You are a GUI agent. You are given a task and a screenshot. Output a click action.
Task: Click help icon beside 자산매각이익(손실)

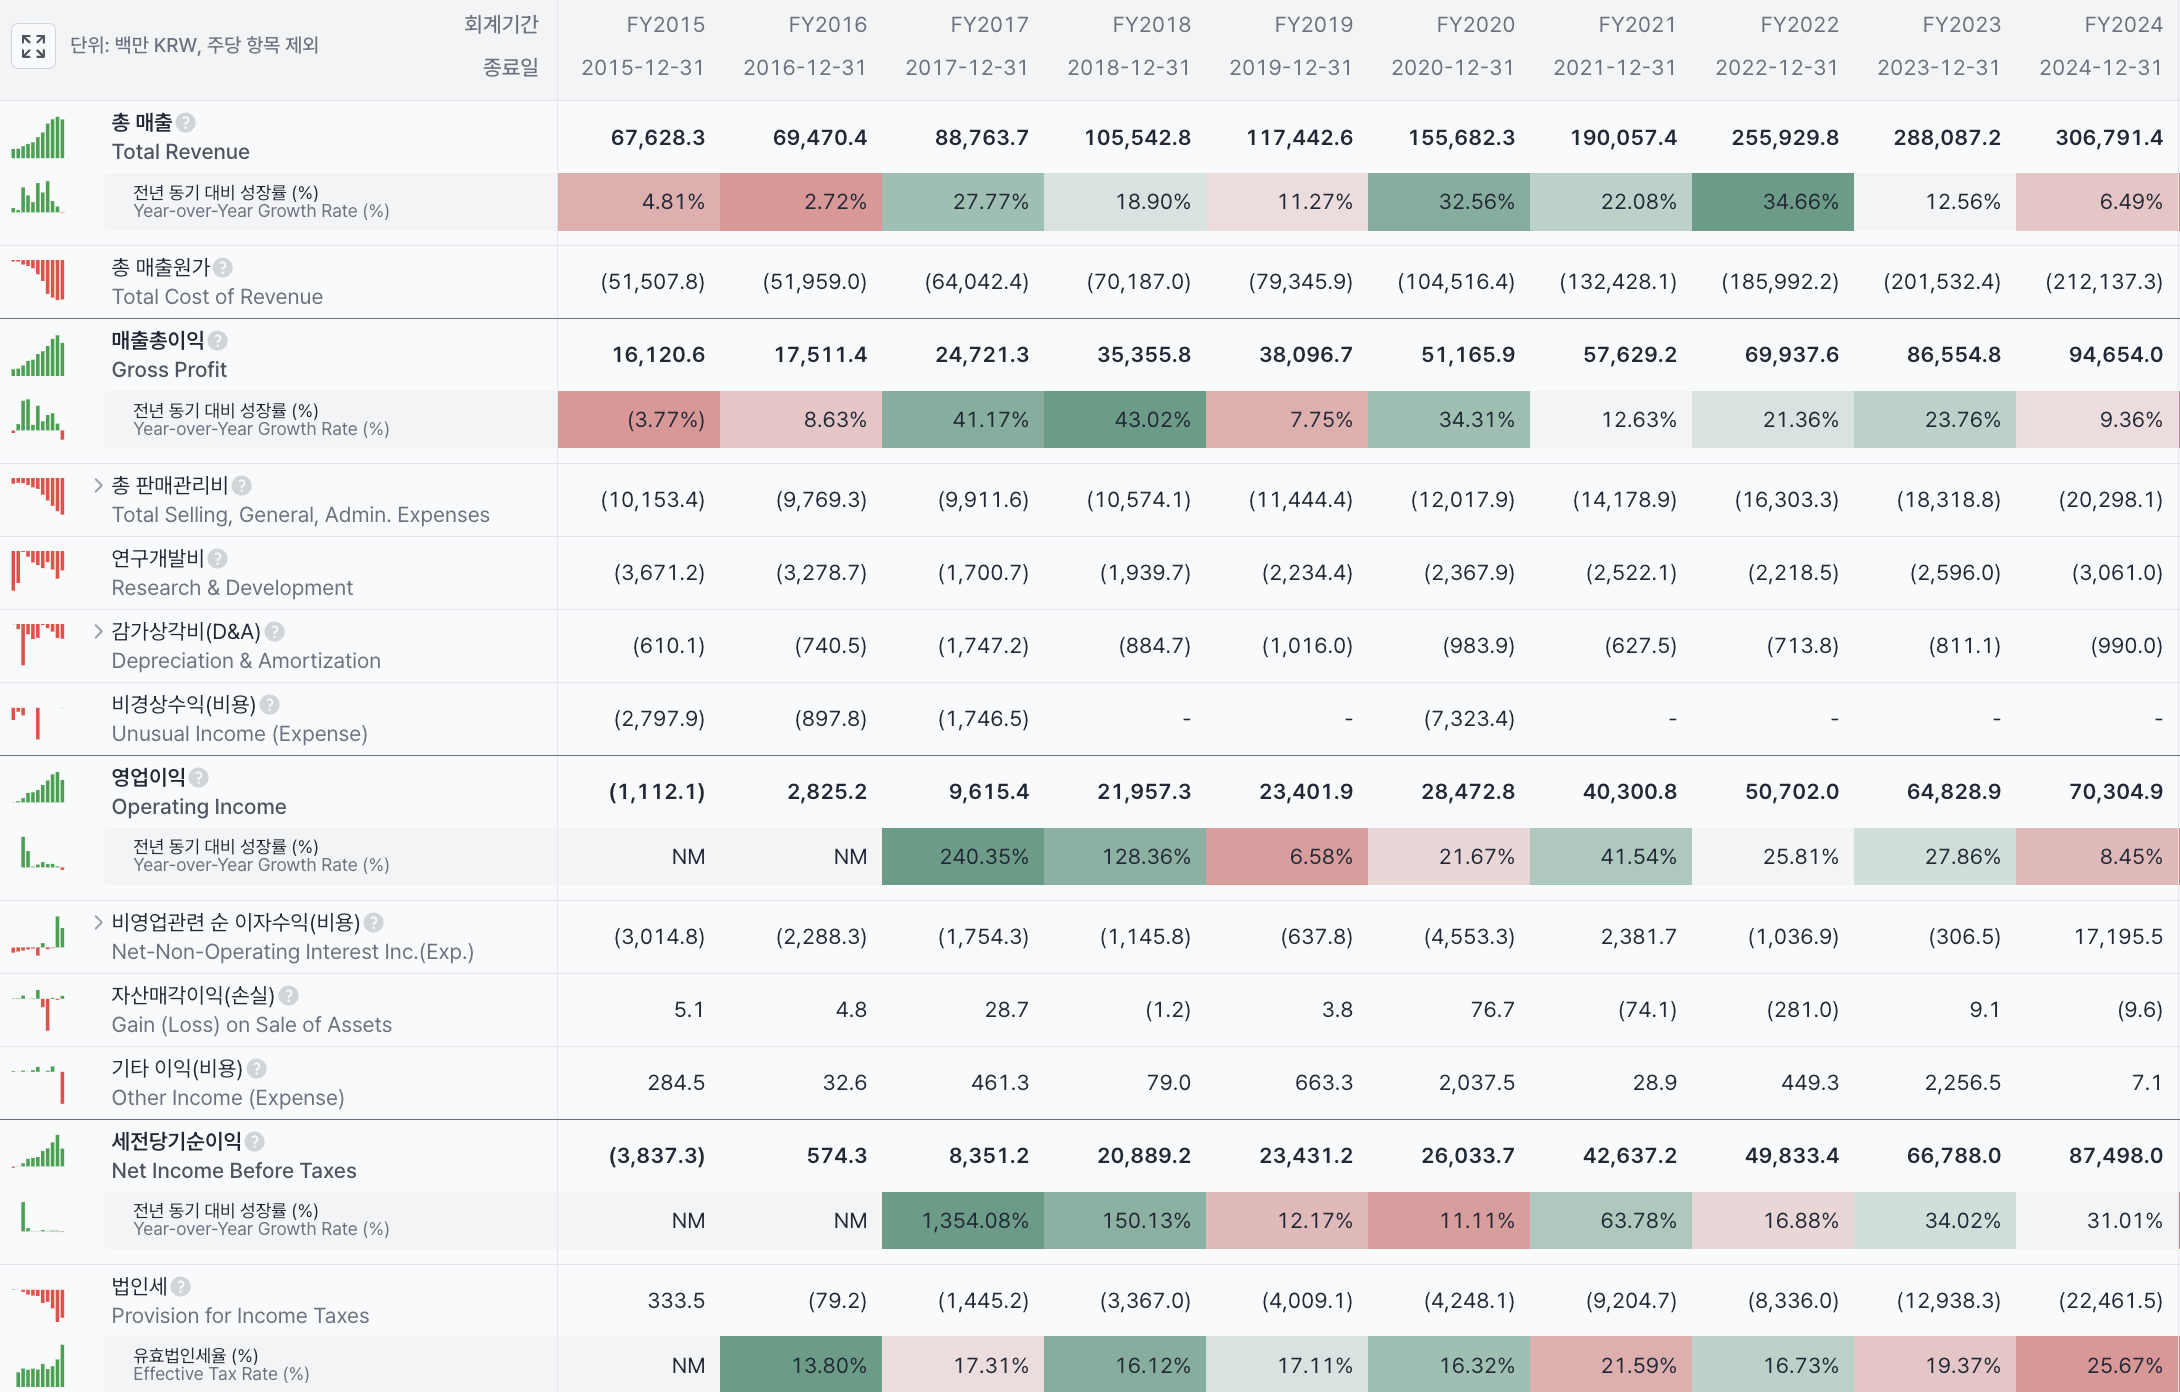click(289, 996)
